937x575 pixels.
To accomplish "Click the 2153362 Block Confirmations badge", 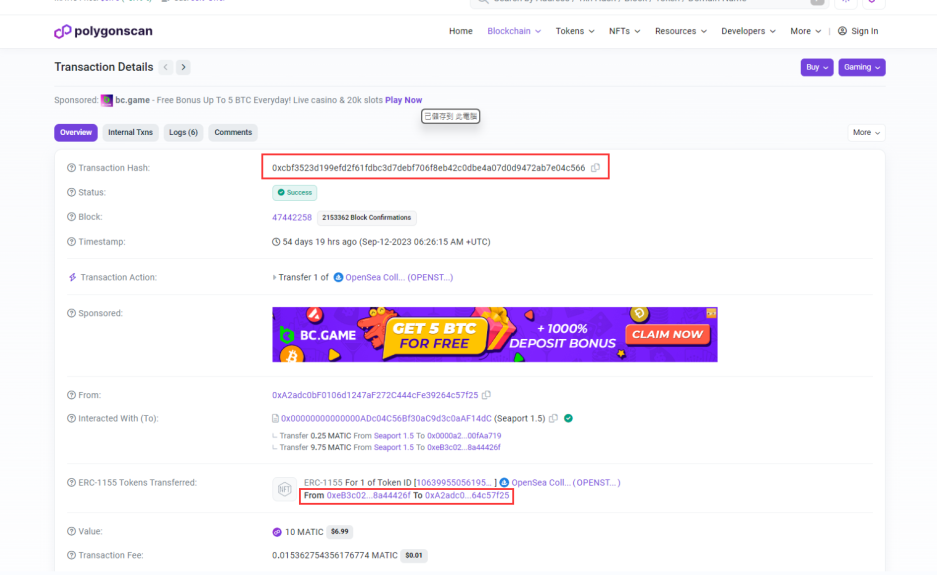I will (x=366, y=218).
